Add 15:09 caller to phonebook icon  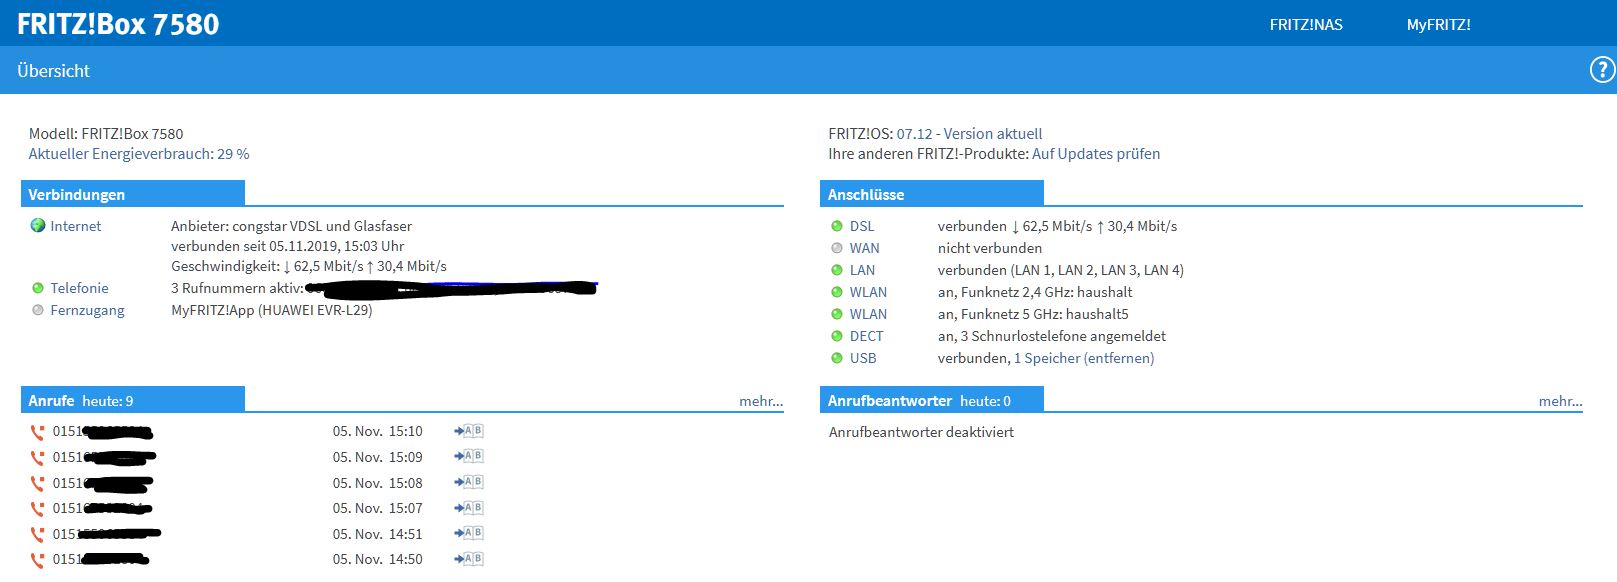(468, 457)
